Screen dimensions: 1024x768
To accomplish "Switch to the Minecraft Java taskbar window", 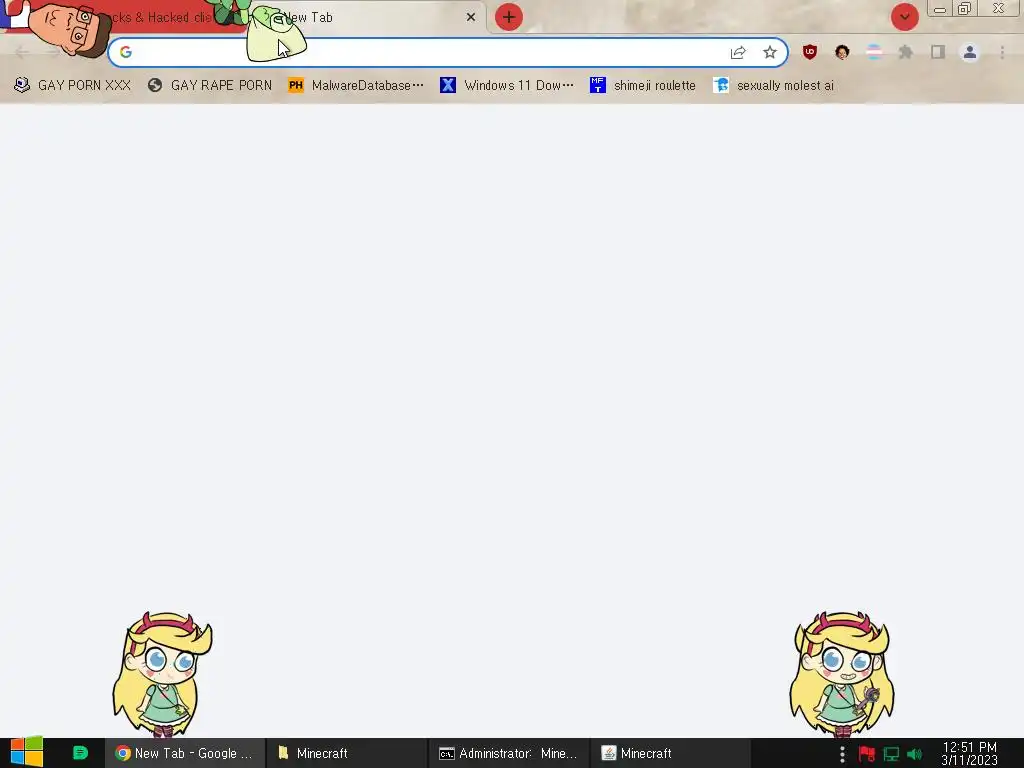I will (671, 753).
